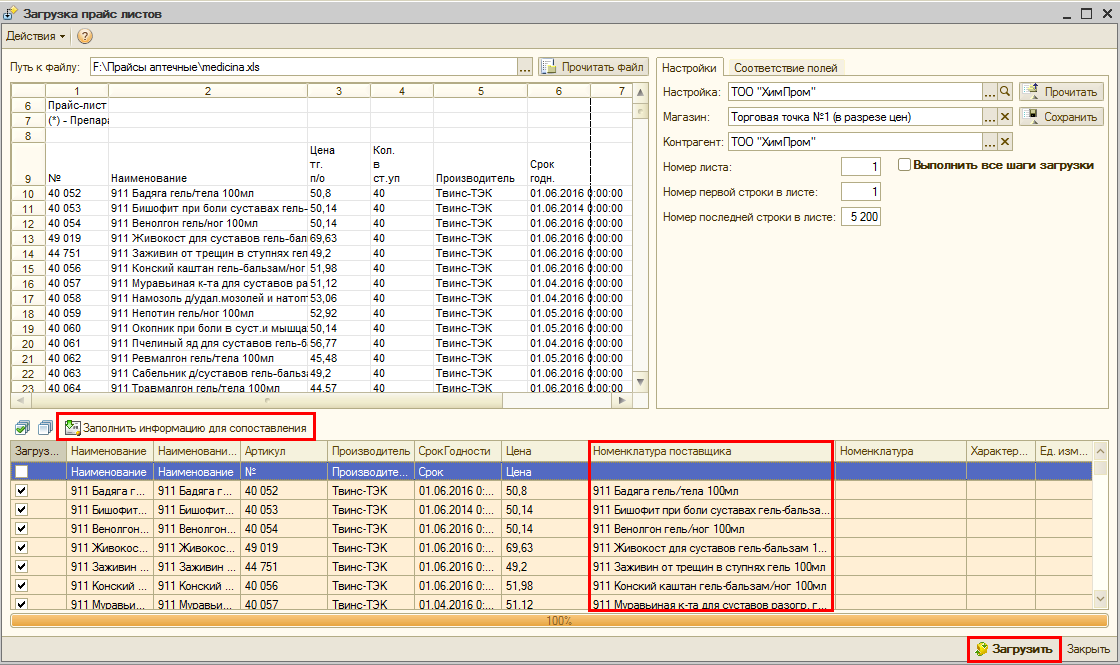Open the help question mark icon
1120x665 pixels.
click(x=85, y=36)
